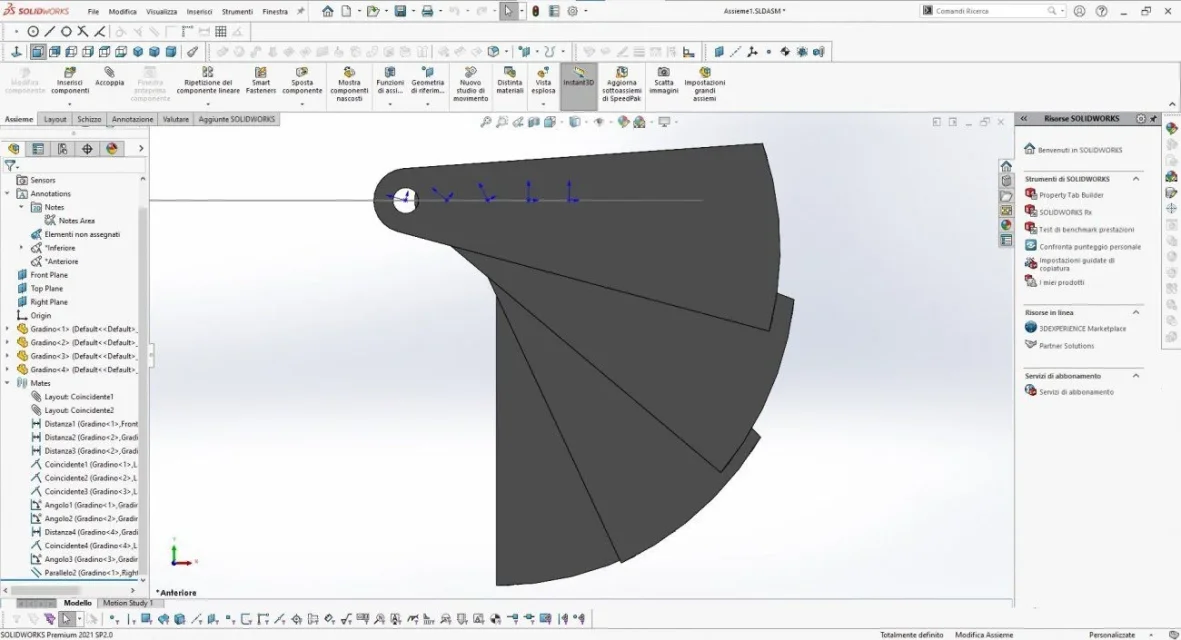Collapse Risorse in linea section

(1136, 312)
